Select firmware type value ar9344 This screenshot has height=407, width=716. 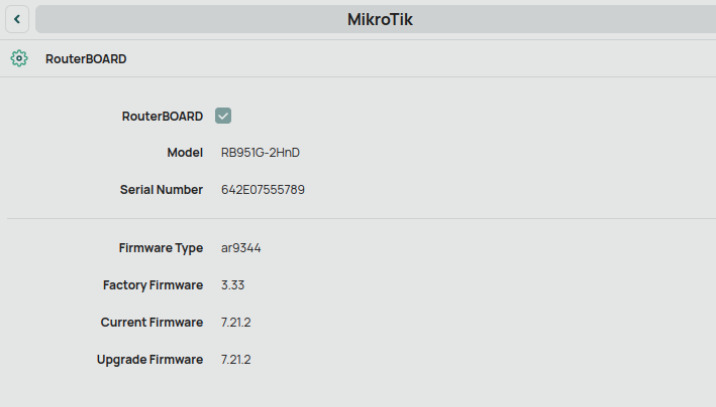pyautogui.click(x=241, y=248)
